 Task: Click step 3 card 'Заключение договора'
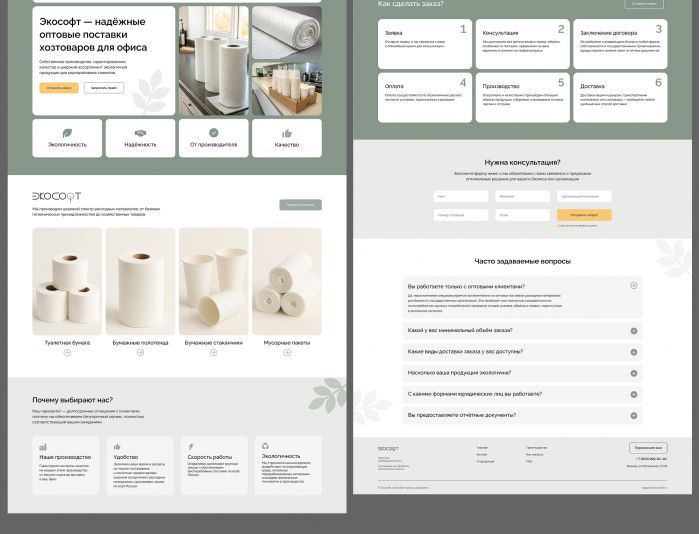coord(620,44)
